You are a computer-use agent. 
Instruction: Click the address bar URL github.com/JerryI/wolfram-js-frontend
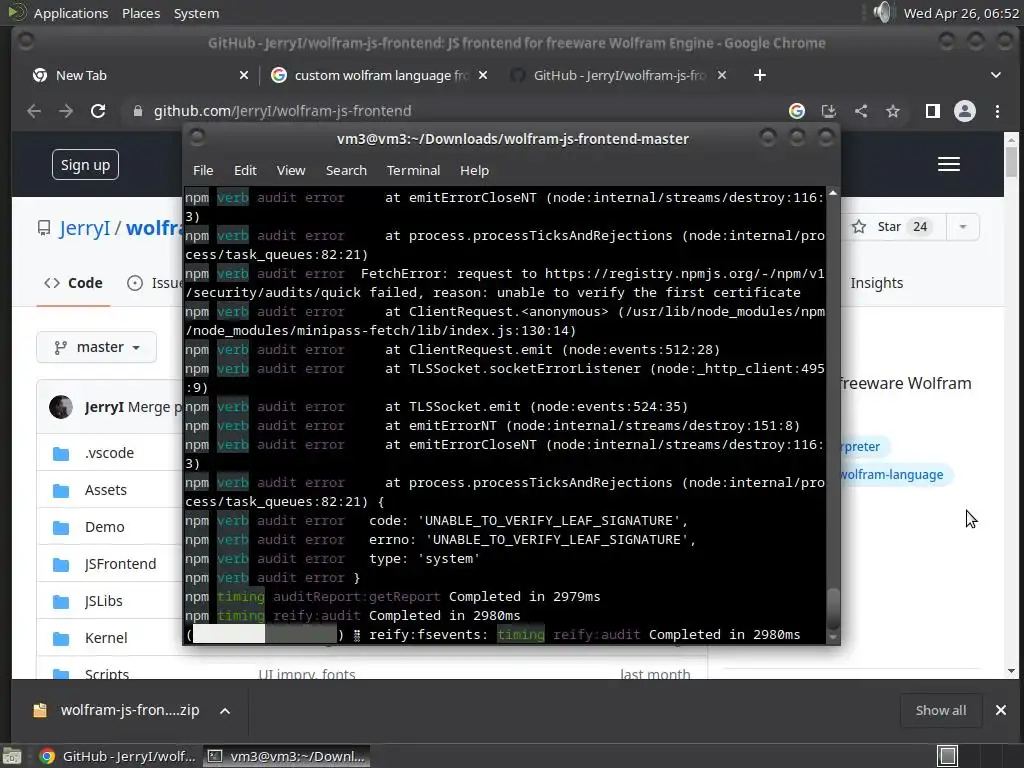pos(282,111)
